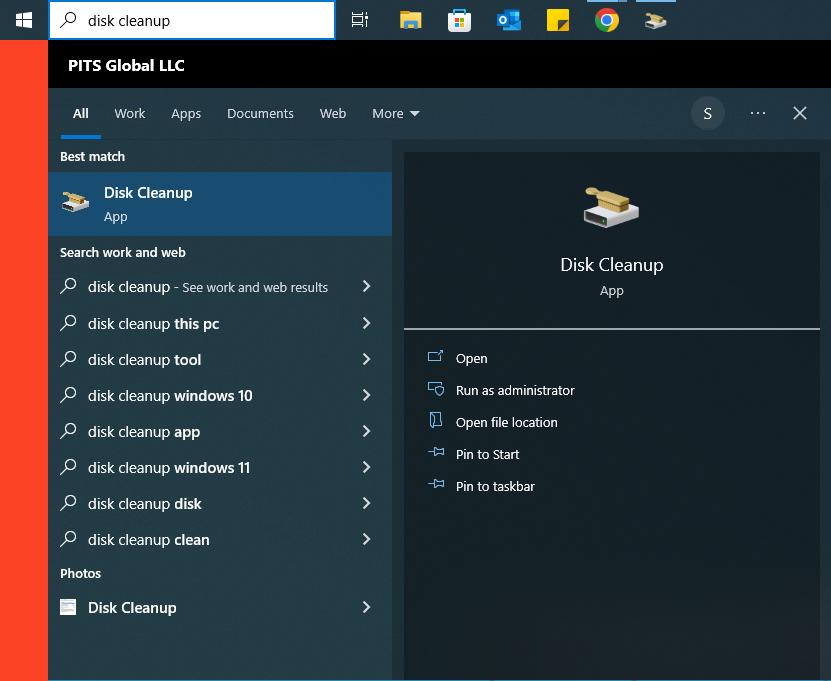Click the Disk Cleanup taskbar icon
This screenshot has height=681, width=831.
[x=656, y=21]
